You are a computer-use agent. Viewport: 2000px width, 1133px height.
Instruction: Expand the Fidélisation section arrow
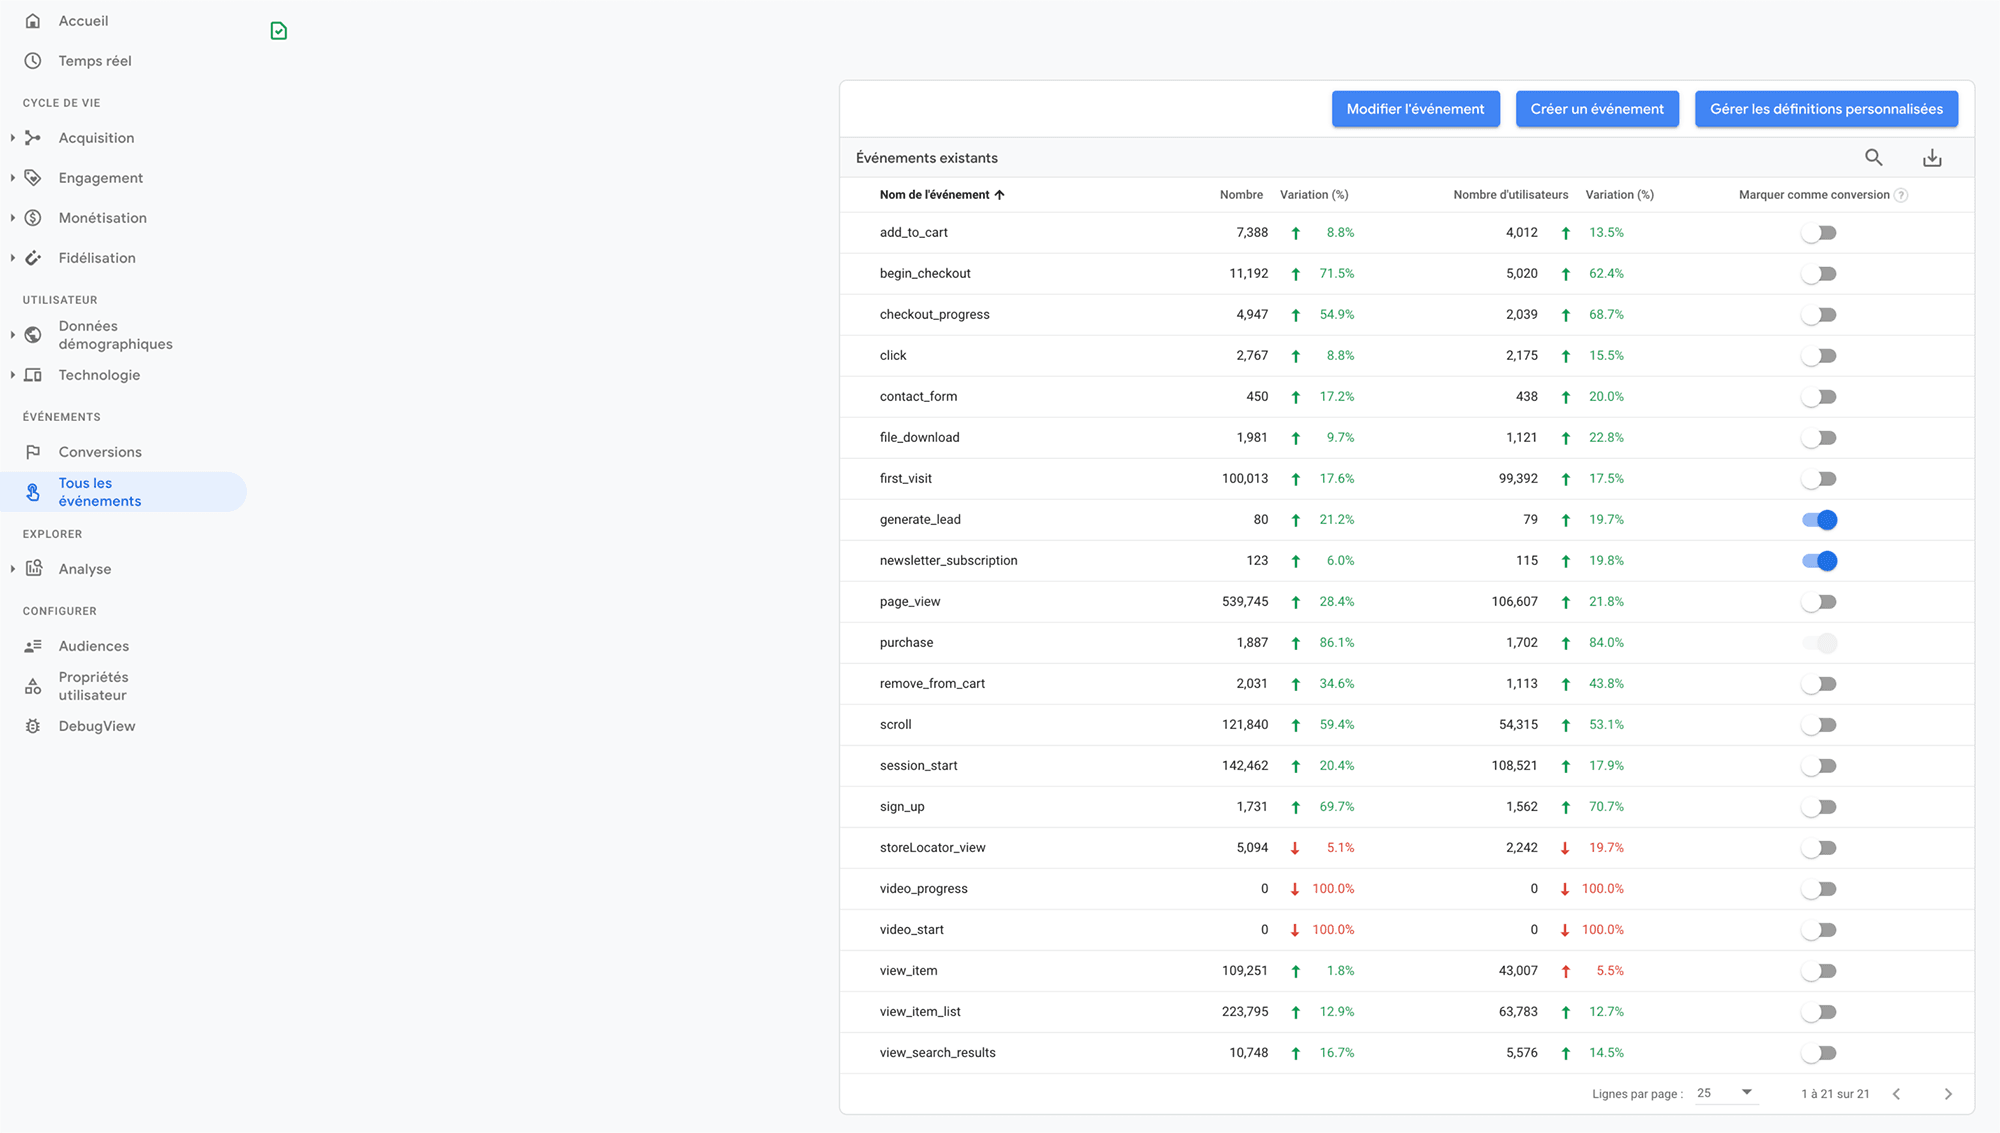point(12,258)
